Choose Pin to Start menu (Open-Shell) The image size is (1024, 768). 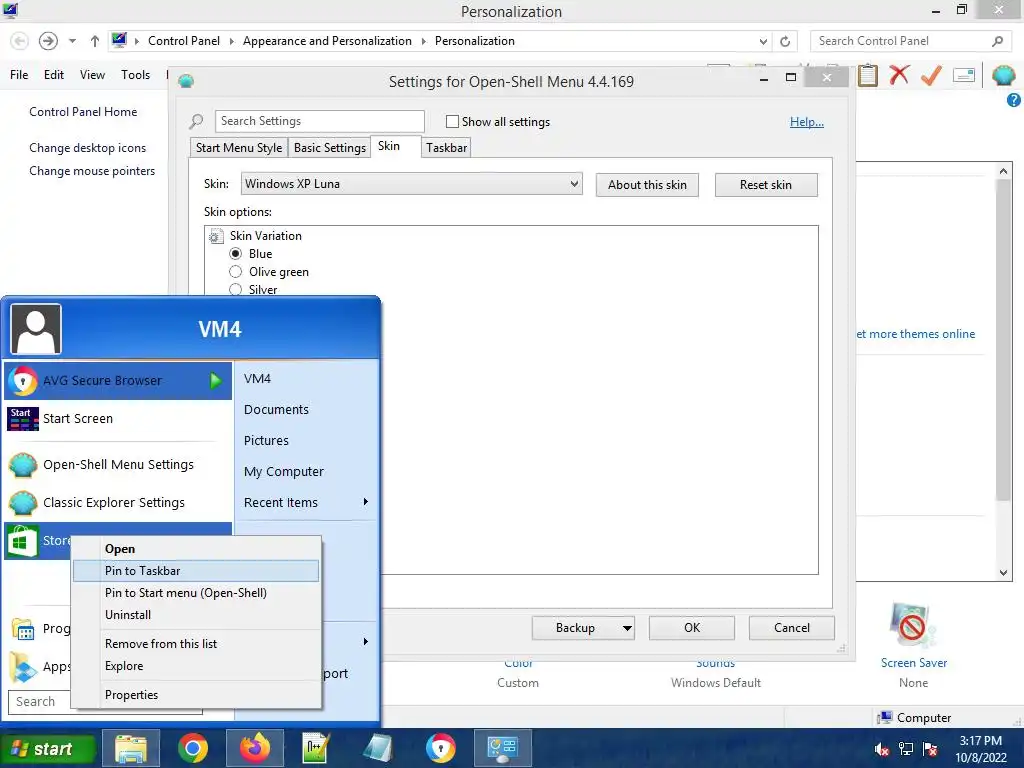196,593
